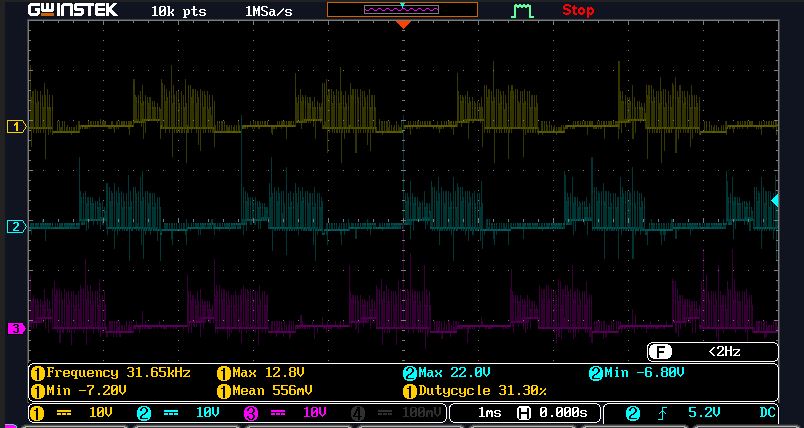Click the DC trigger coupling label
The height and width of the screenshot is (428, 804).
coord(766,413)
